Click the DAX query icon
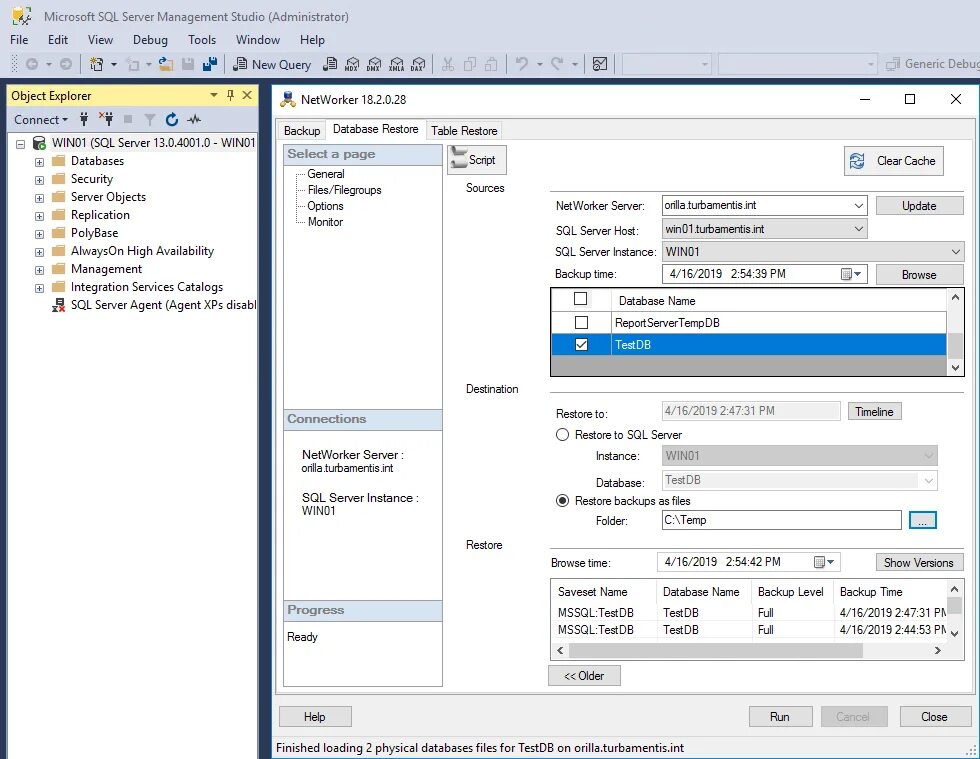 pyautogui.click(x=418, y=64)
